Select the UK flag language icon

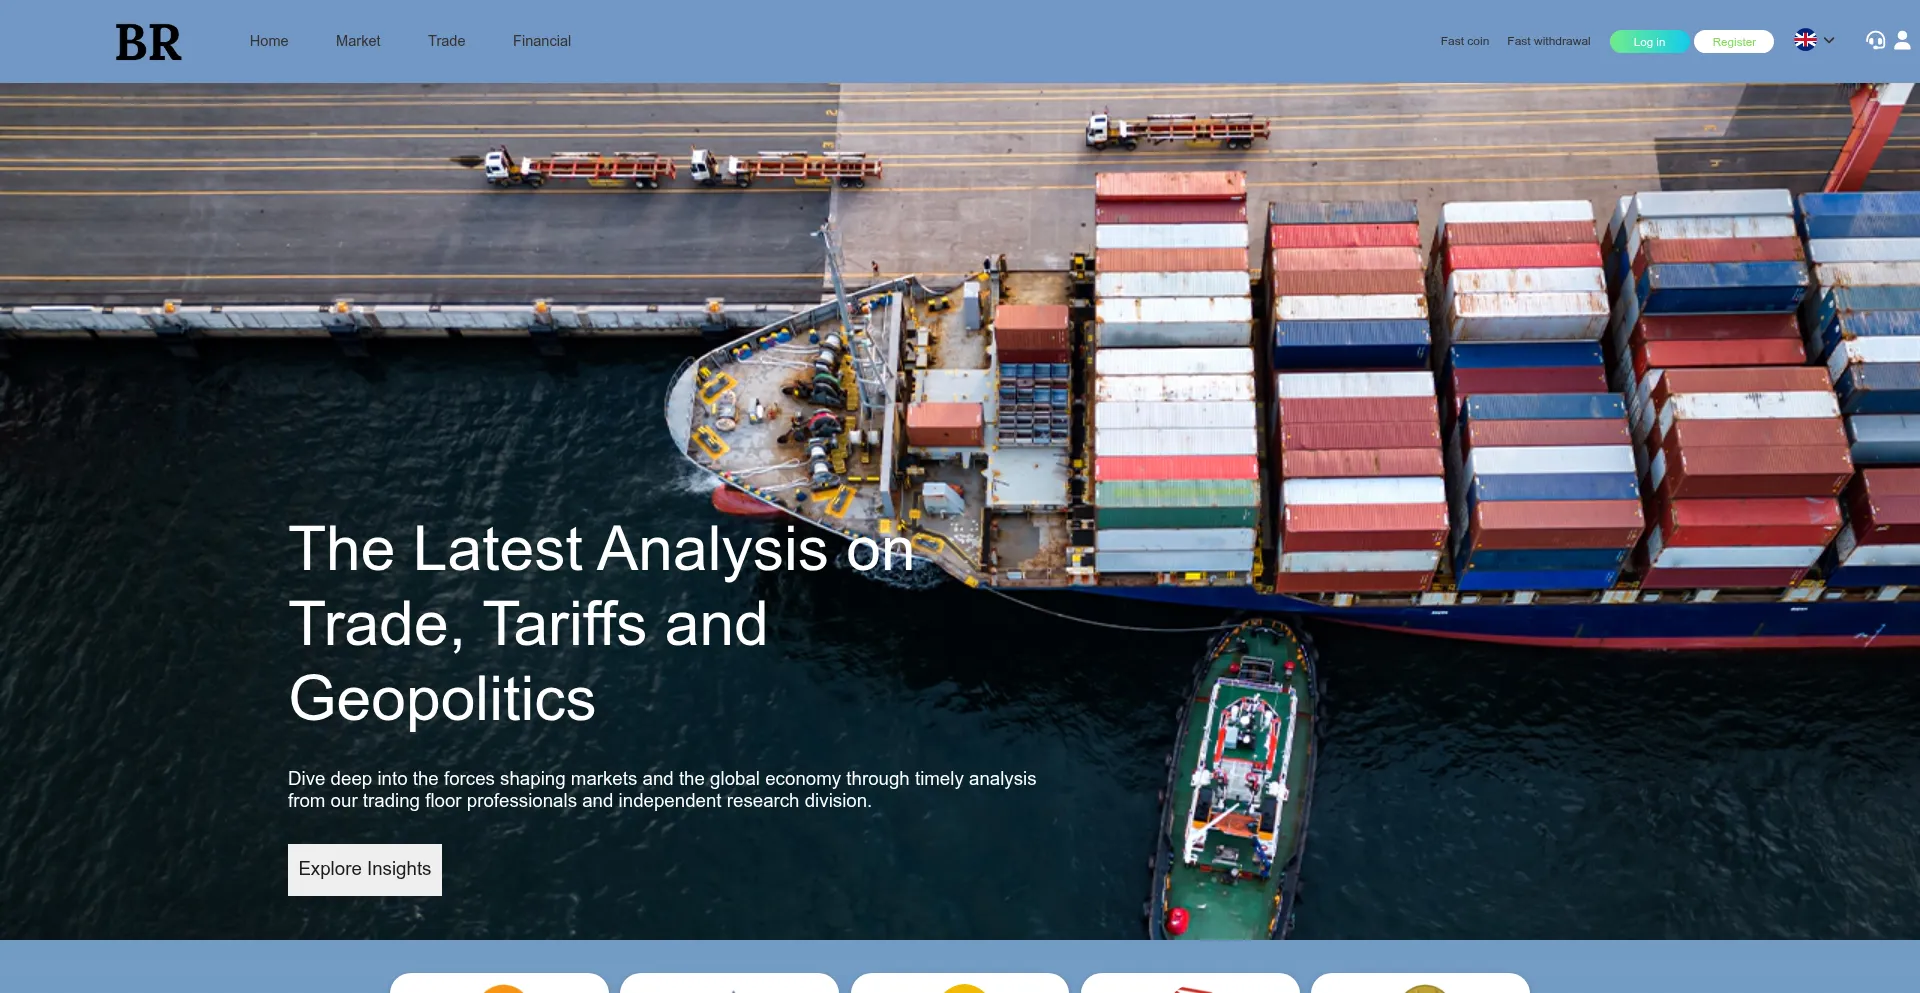click(1805, 40)
